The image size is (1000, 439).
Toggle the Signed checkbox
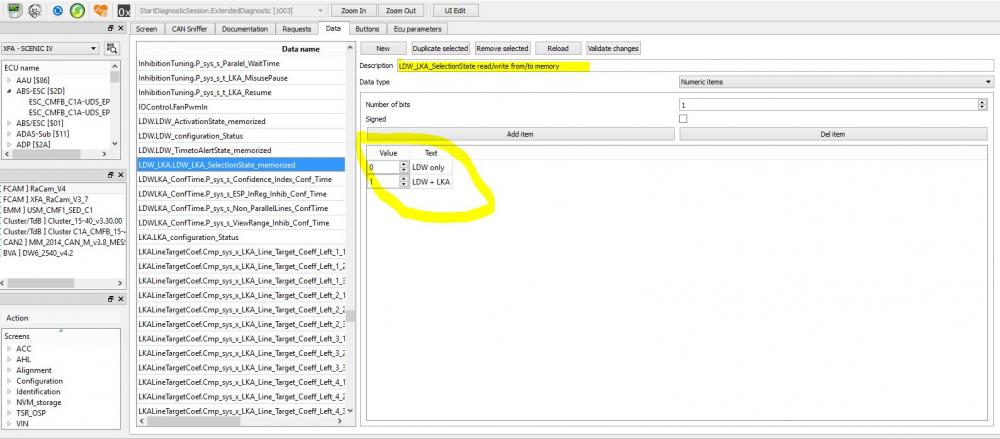click(x=683, y=119)
